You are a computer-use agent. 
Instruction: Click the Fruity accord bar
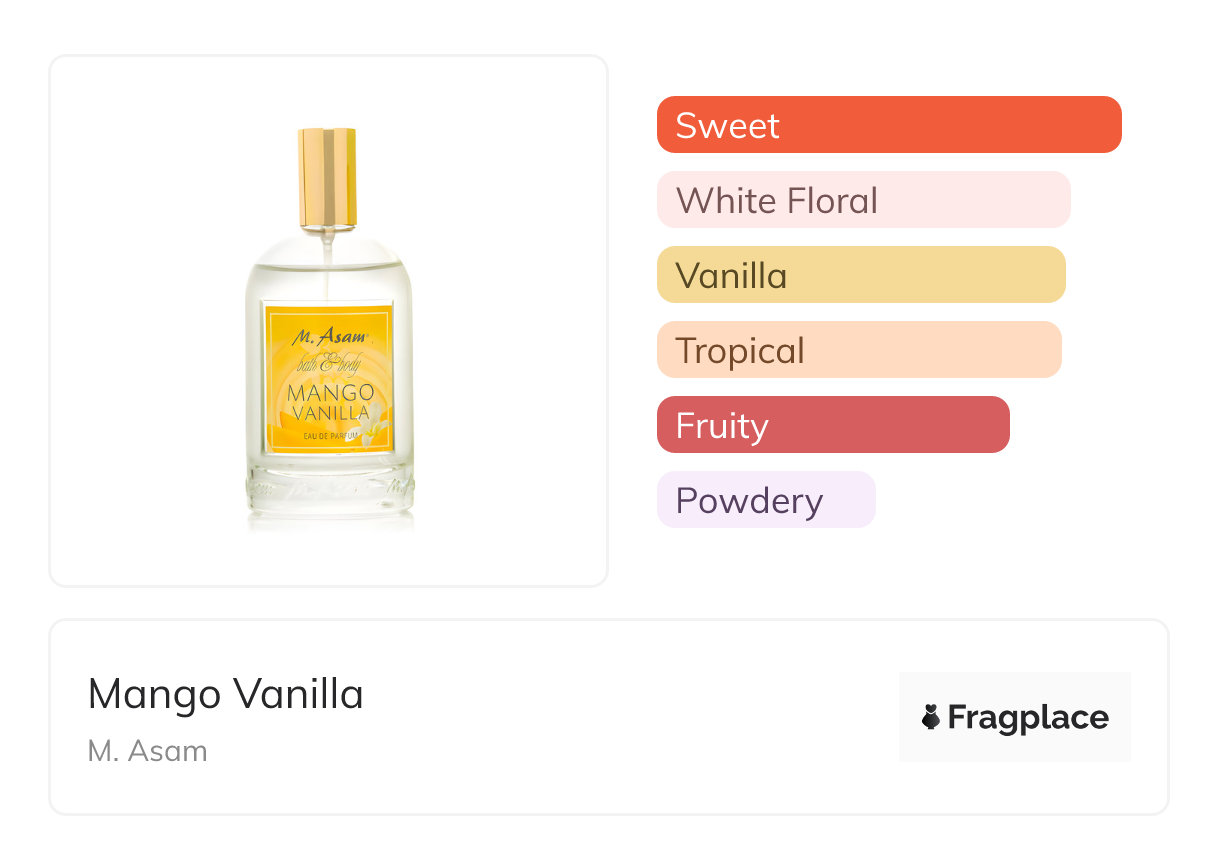point(832,425)
